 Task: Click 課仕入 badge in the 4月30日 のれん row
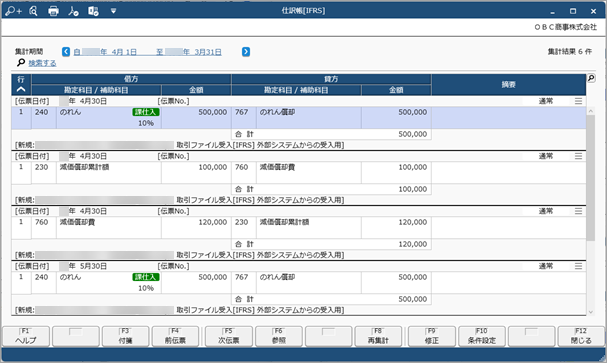coord(146,112)
